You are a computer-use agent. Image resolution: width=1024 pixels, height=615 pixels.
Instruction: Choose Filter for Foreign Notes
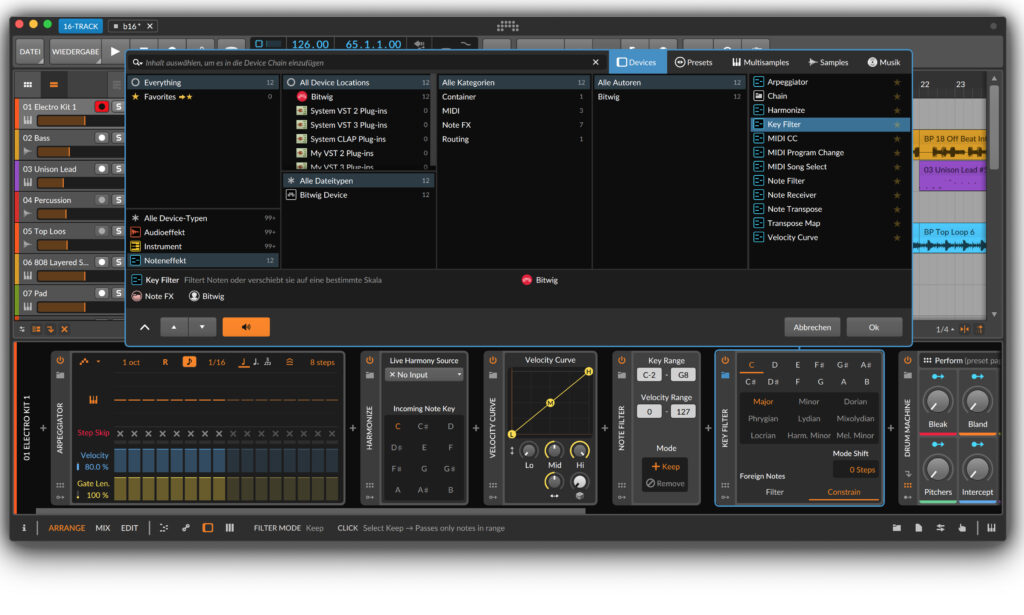(775, 493)
